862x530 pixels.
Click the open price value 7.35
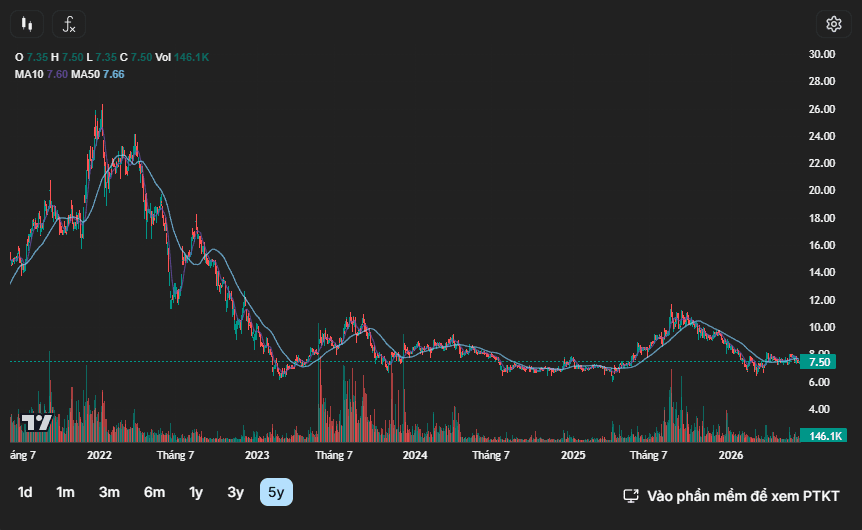click(x=37, y=57)
